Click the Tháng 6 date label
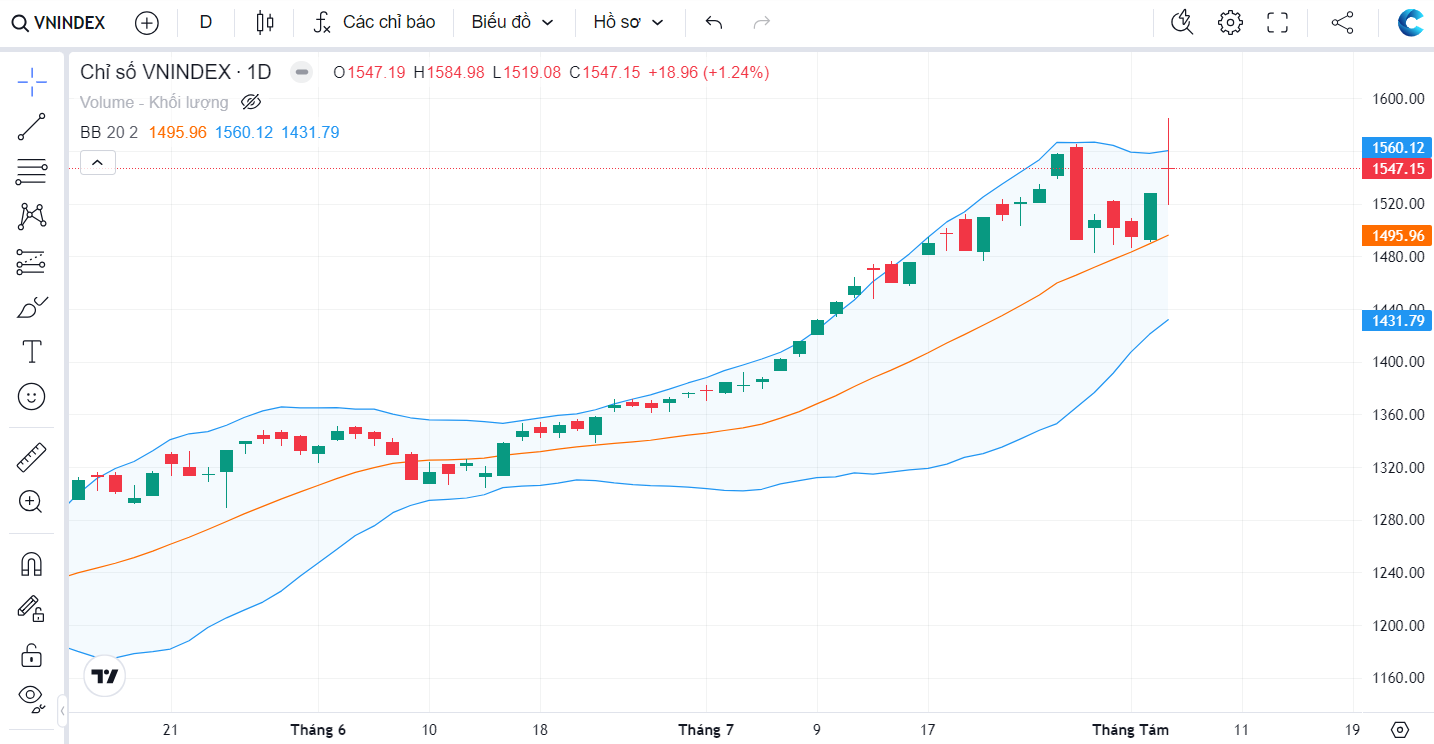The width and height of the screenshot is (1434, 744). tap(318, 730)
